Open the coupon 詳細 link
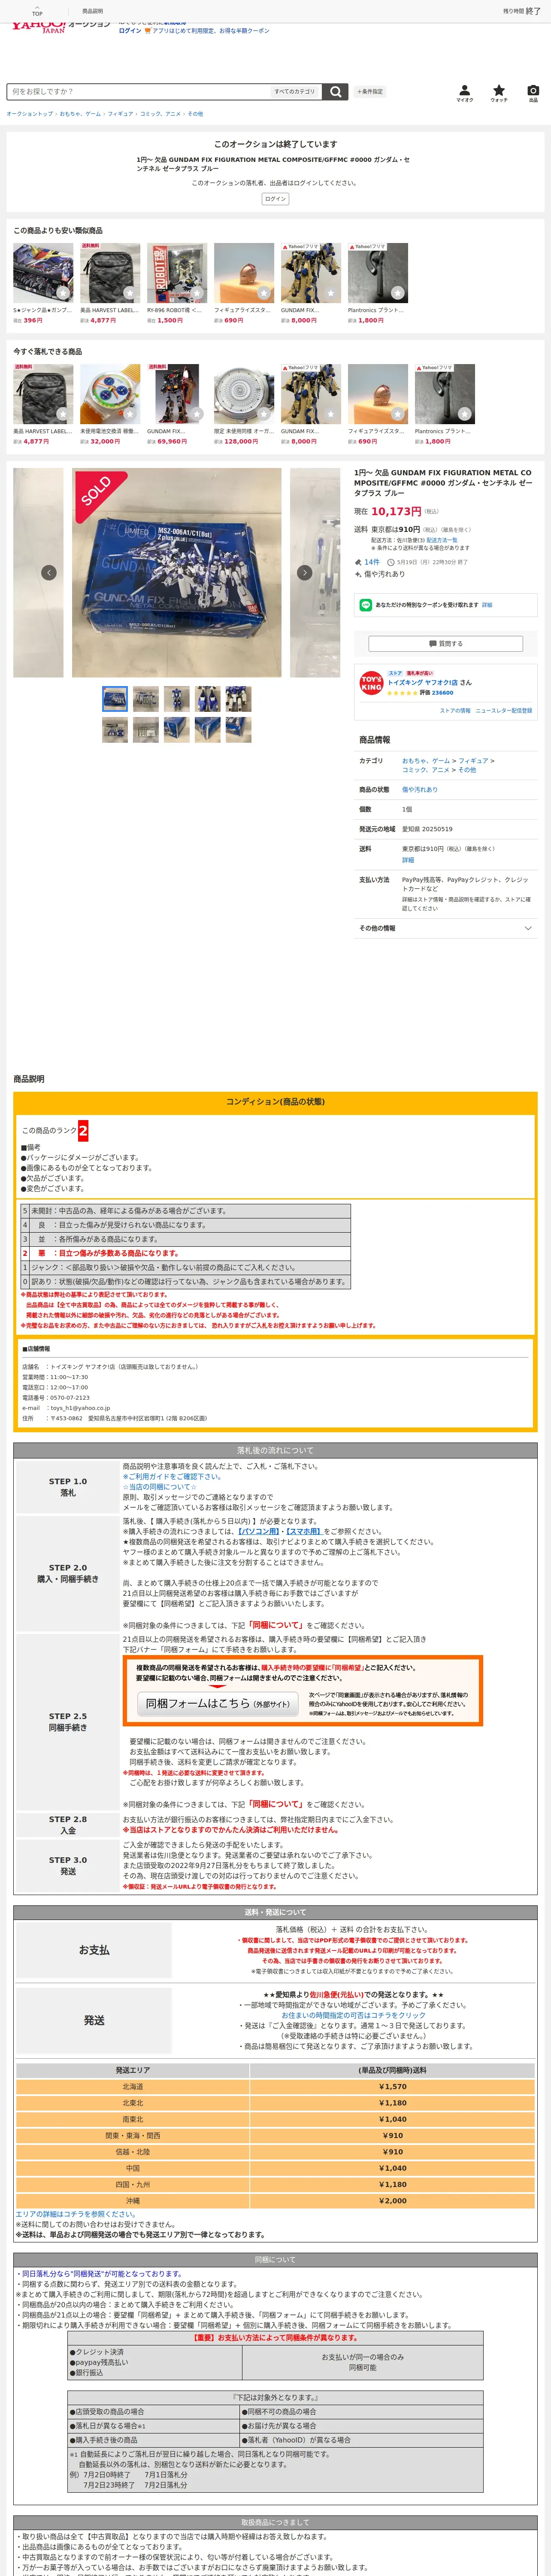The height and width of the screenshot is (2576, 551). click(487, 605)
